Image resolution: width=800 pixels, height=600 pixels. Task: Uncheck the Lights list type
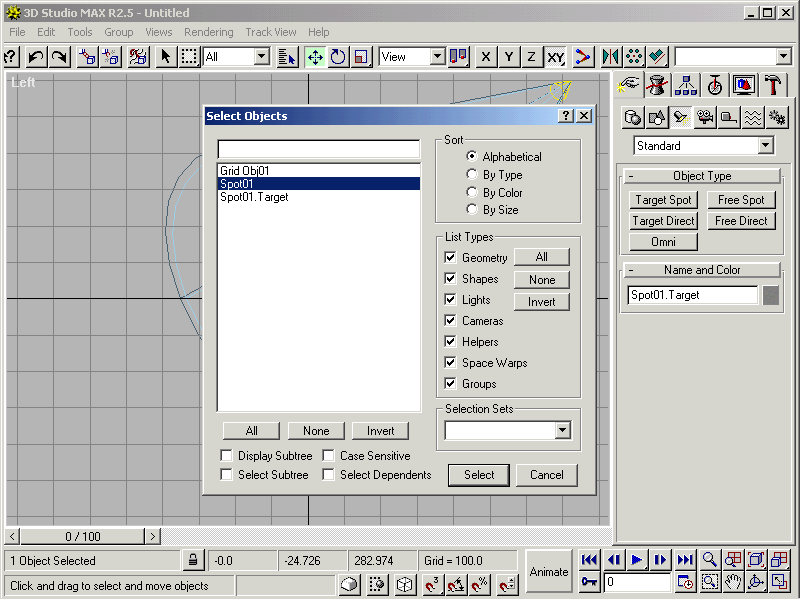point(450,299)
